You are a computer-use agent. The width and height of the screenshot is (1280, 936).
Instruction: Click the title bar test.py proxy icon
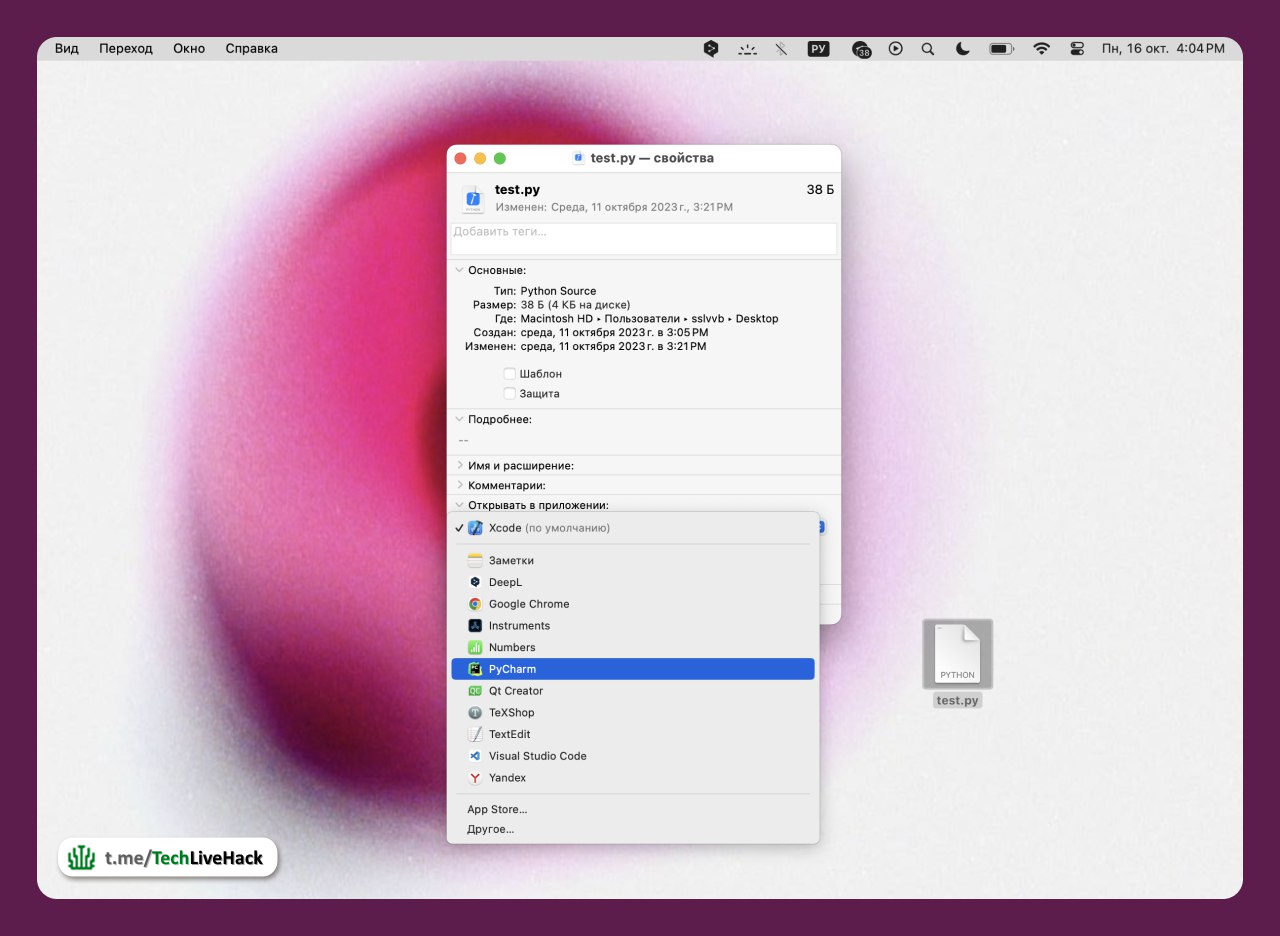click(578, 158)
